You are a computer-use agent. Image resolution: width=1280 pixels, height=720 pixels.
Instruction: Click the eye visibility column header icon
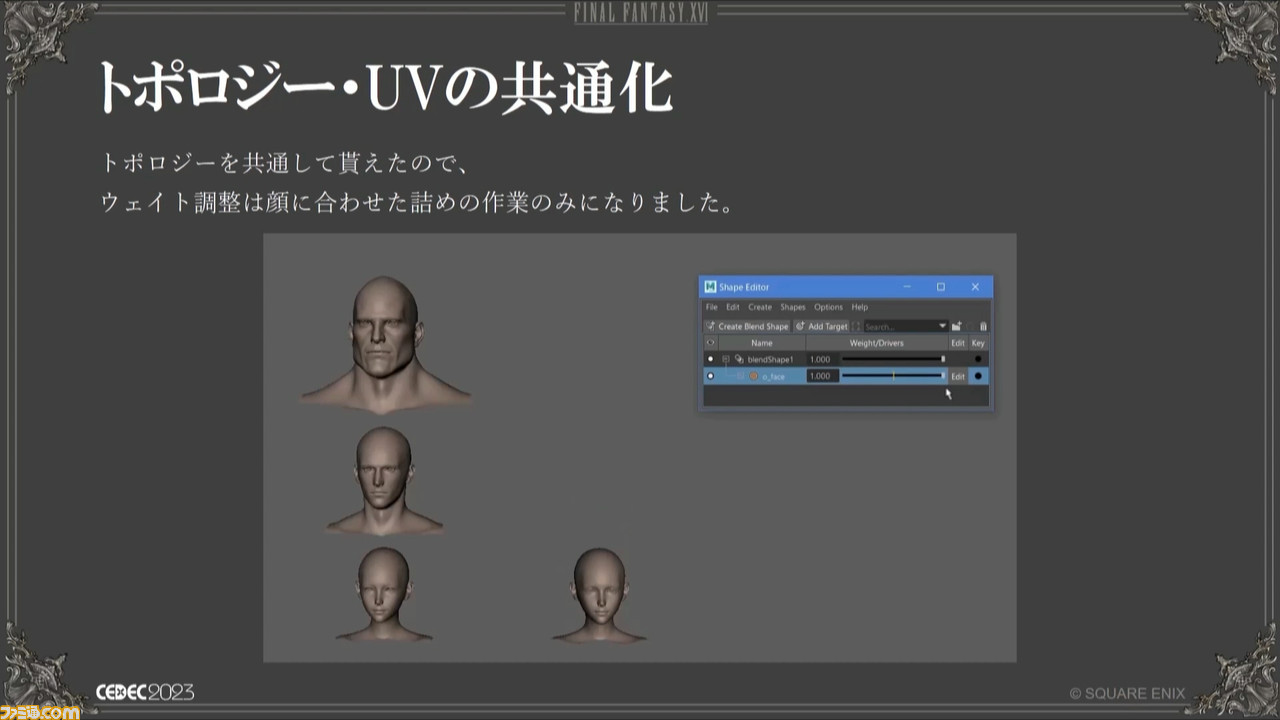(x=711, y=343)
